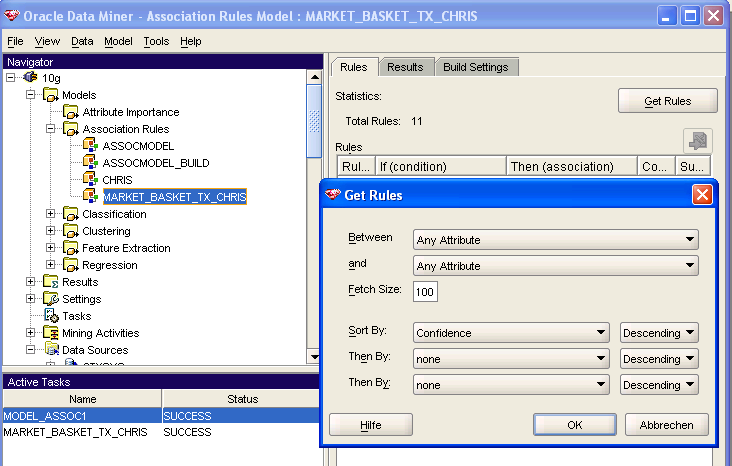Viewport: 732px width, 466px height.
Task: Click the Regression folder icon
Action: 70,265
